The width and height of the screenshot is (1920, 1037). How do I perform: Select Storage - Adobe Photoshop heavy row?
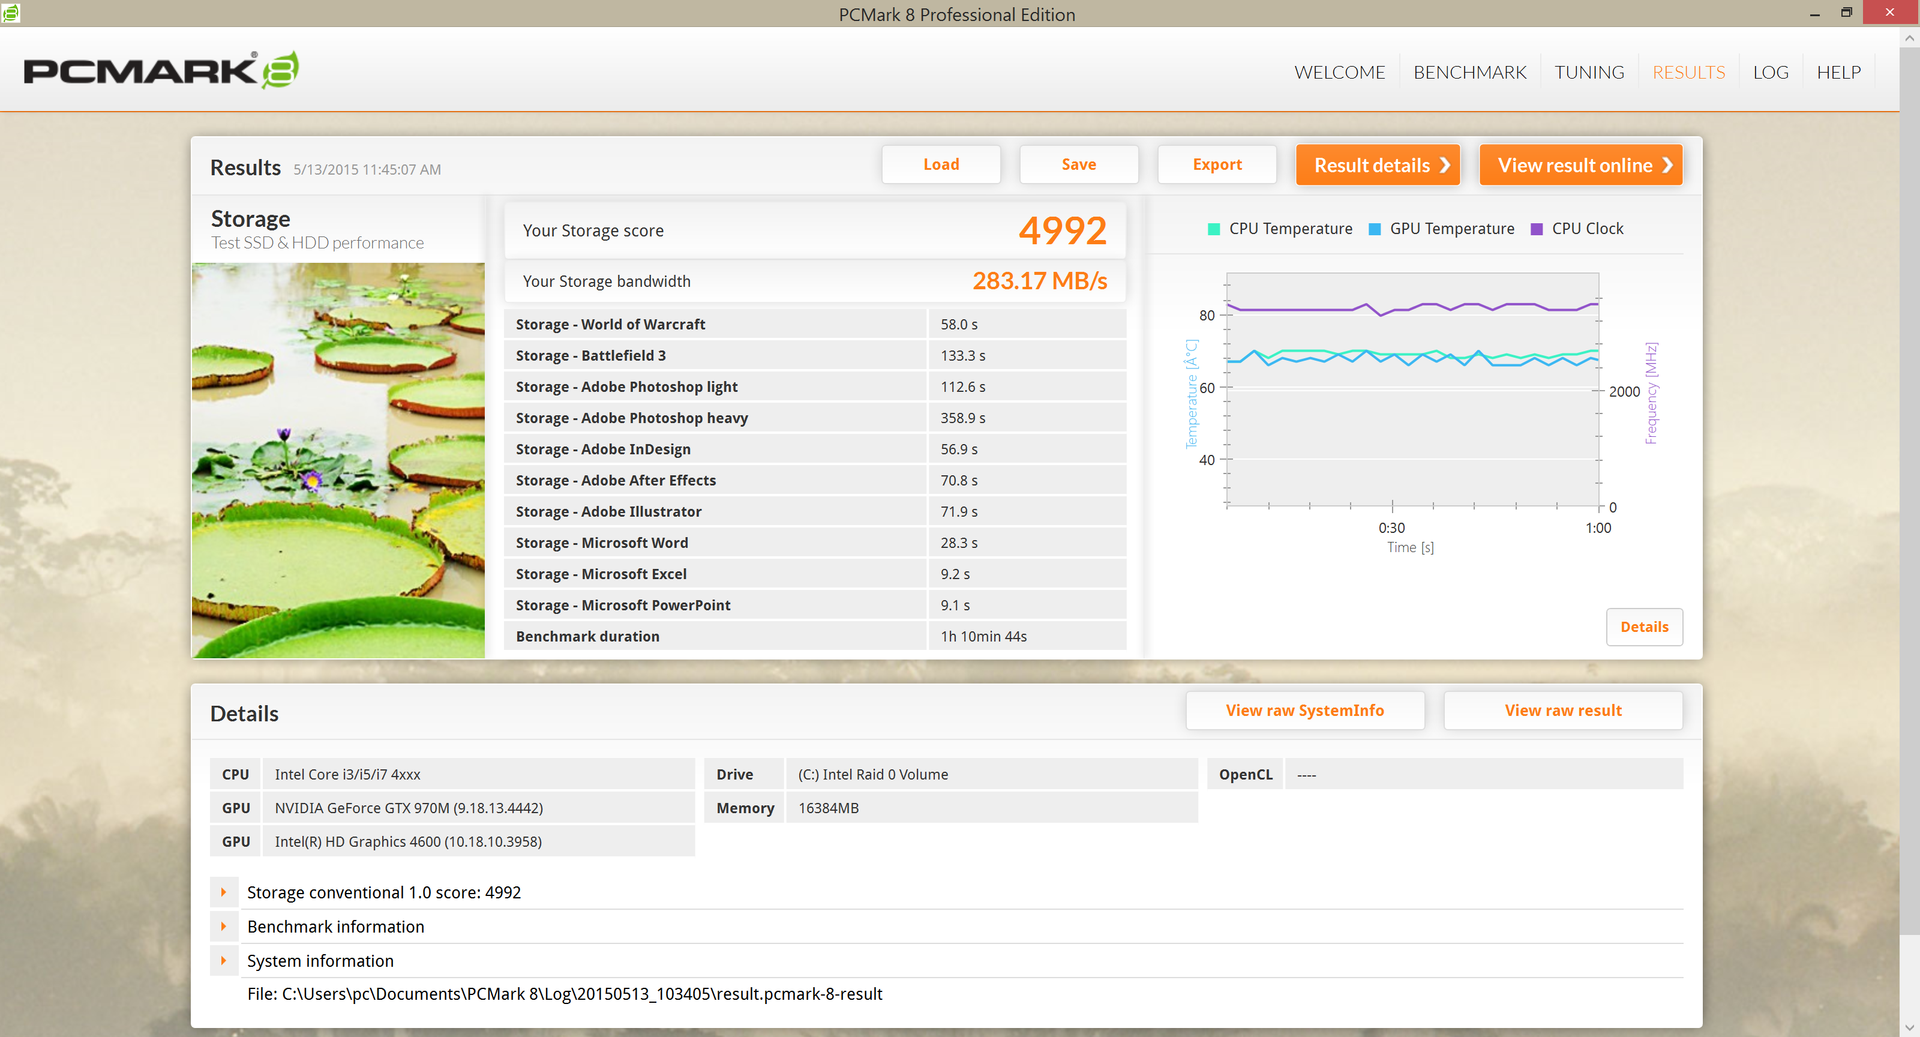pyautogui.click(x=815, y=417)
